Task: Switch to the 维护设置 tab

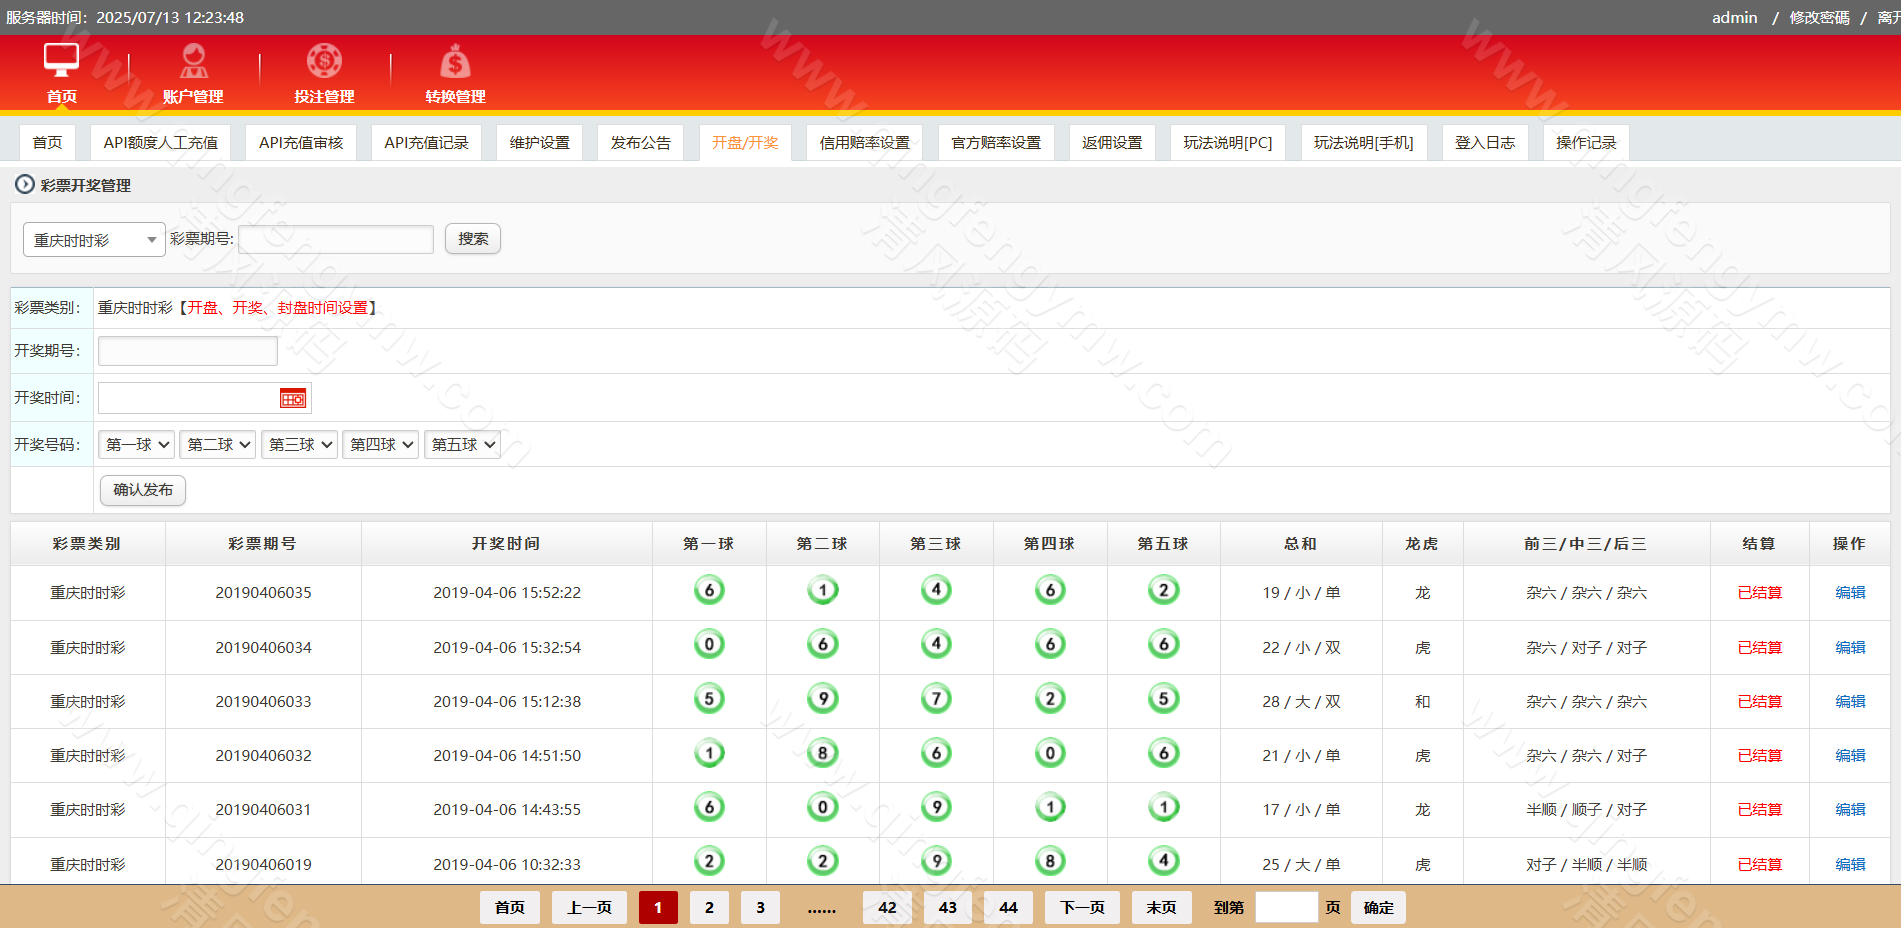Action: pos(539,143)
